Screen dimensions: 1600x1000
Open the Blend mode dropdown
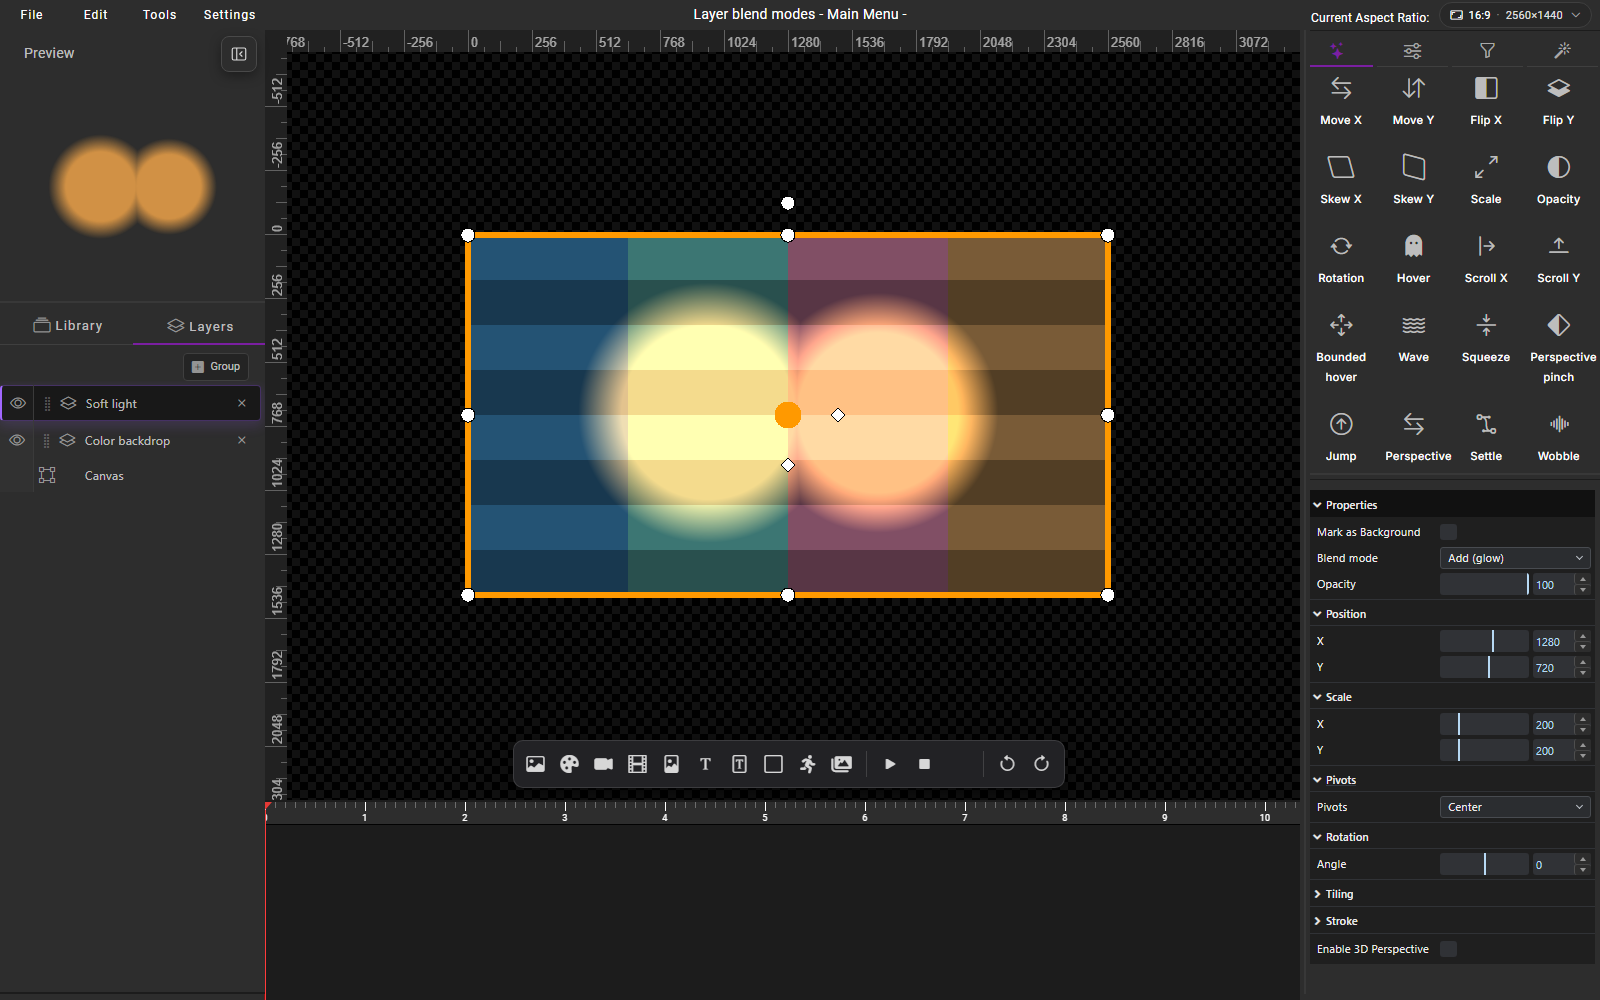1514,558
